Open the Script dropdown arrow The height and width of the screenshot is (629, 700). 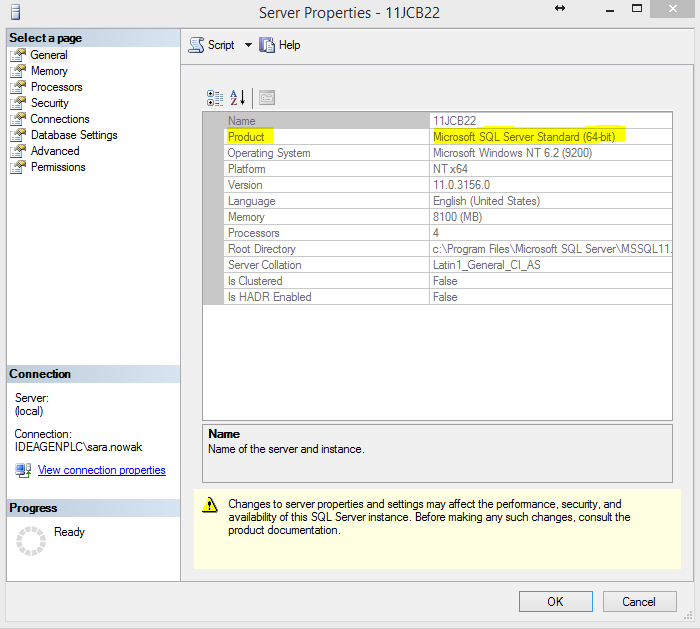coord(248,45)
